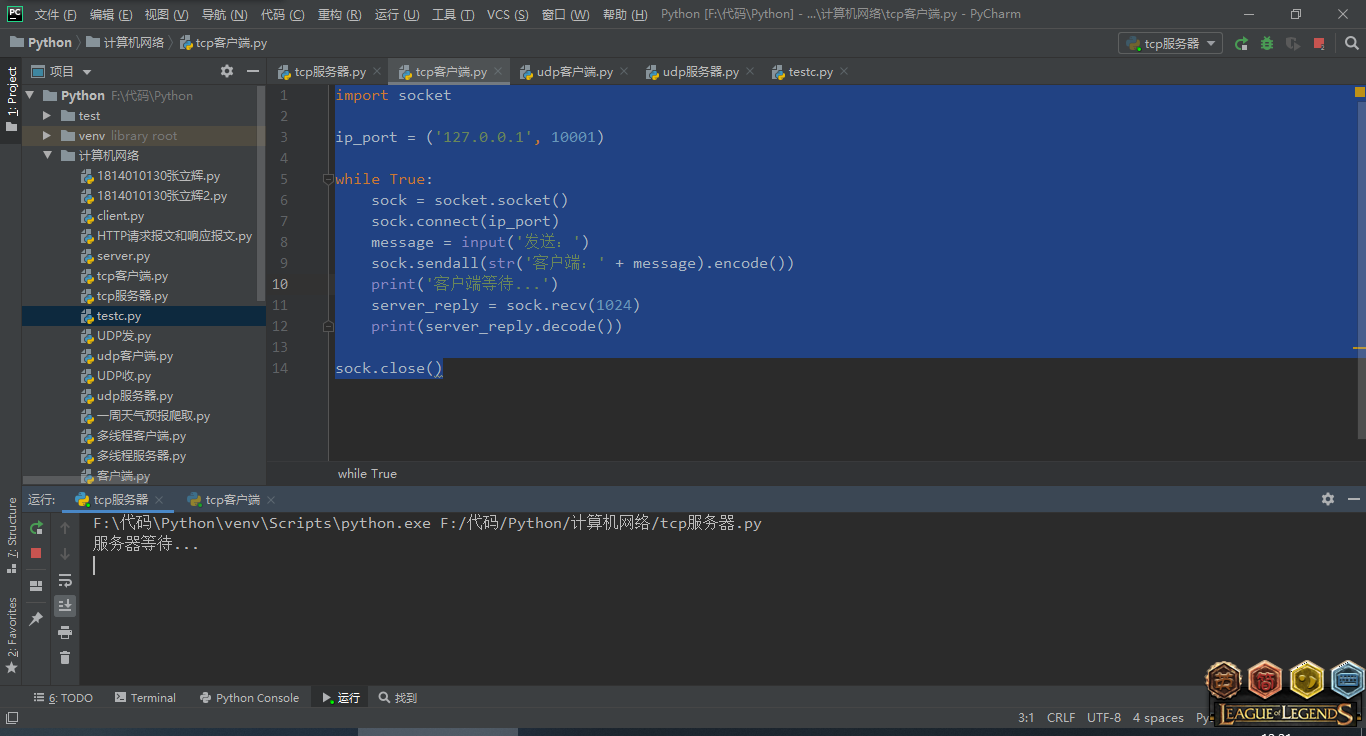Clear the Run console with trash icon
Image resolution: width=1366 pixels, height=736 pixels.
click(65, 657)
